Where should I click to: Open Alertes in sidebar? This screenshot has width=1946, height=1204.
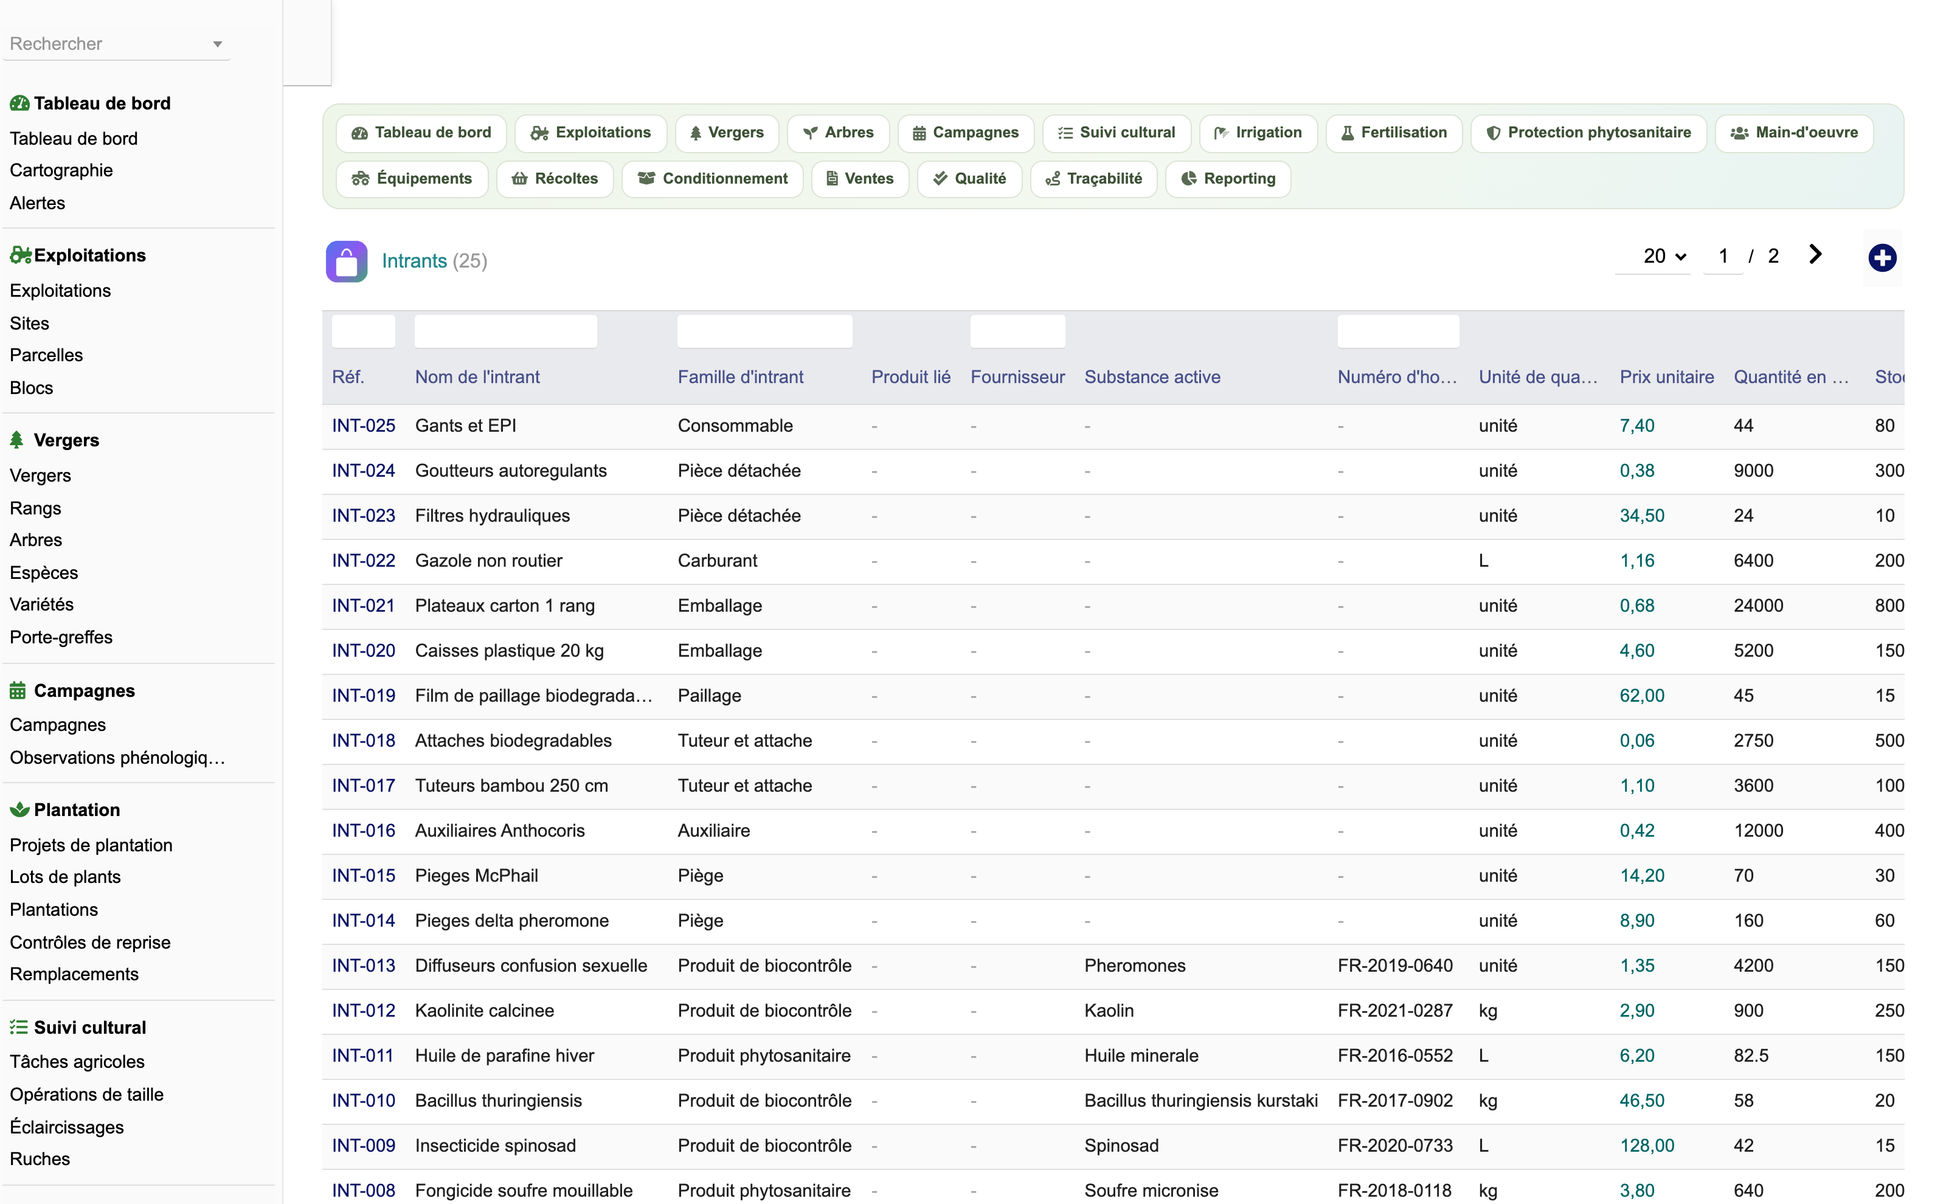37,203
